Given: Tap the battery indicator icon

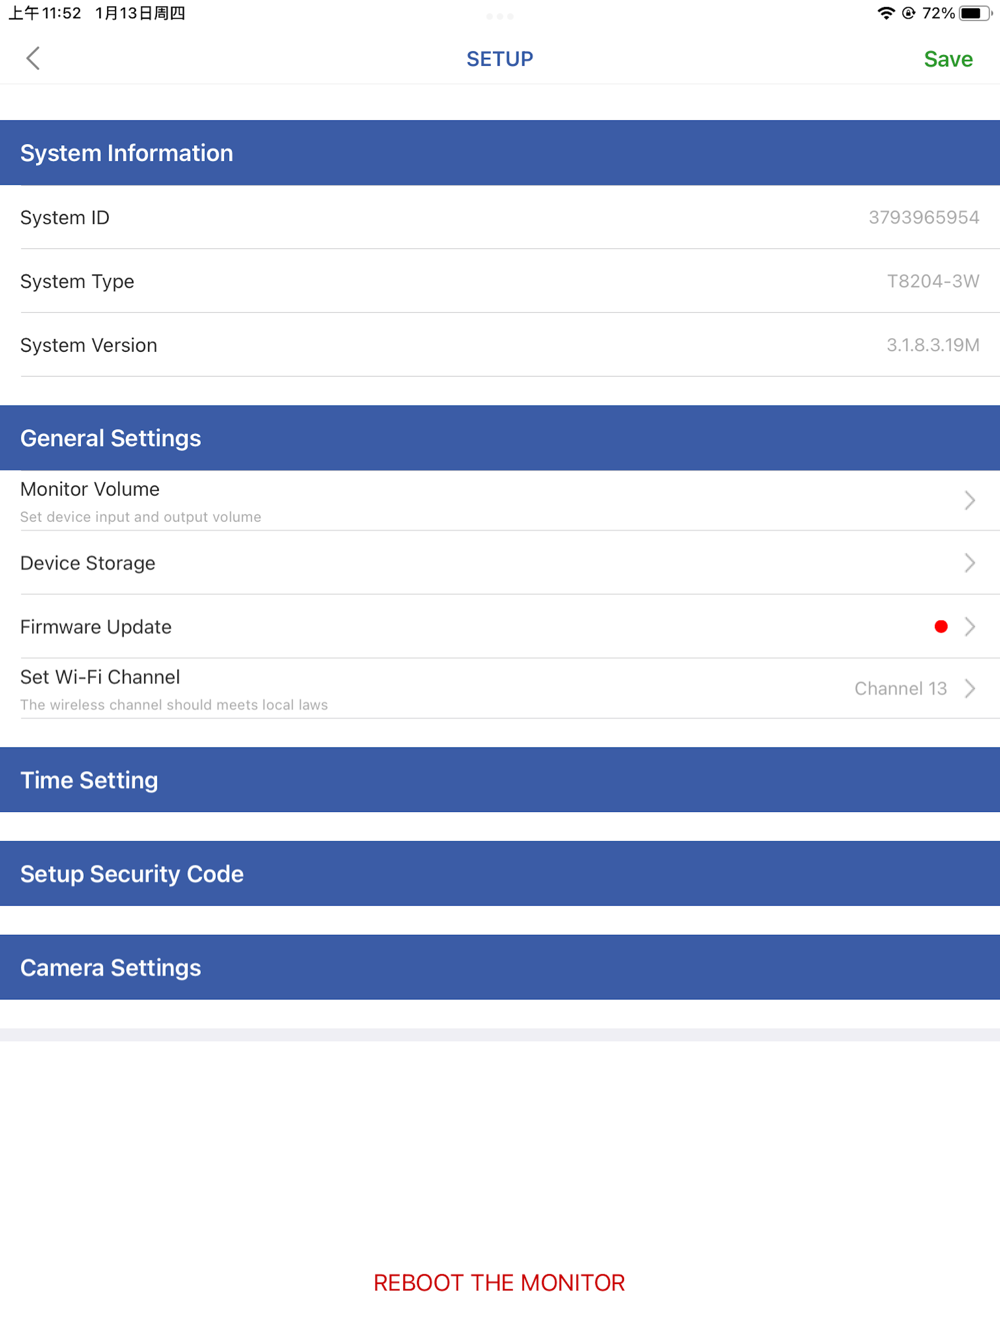Looking at the screenshot, I should [x=975, y=13].
